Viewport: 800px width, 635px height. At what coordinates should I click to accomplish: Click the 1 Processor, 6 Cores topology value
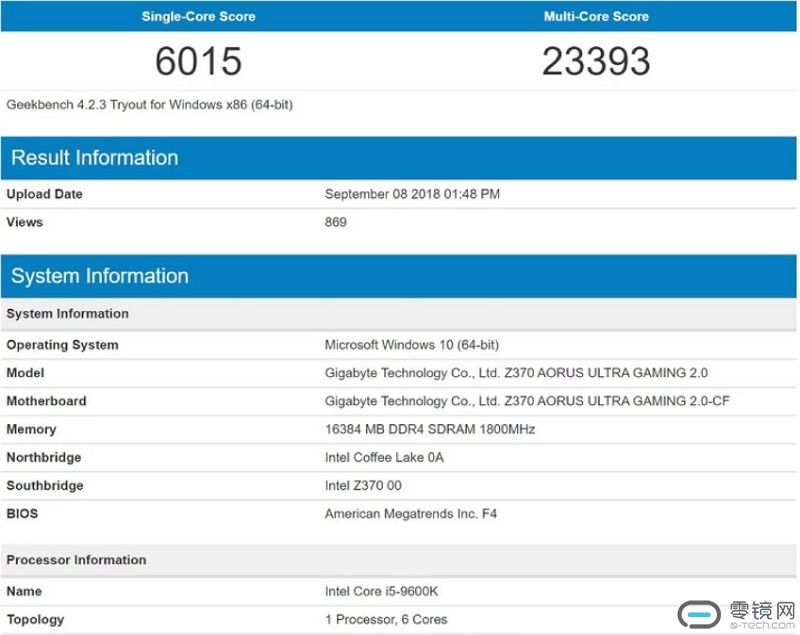386,619
